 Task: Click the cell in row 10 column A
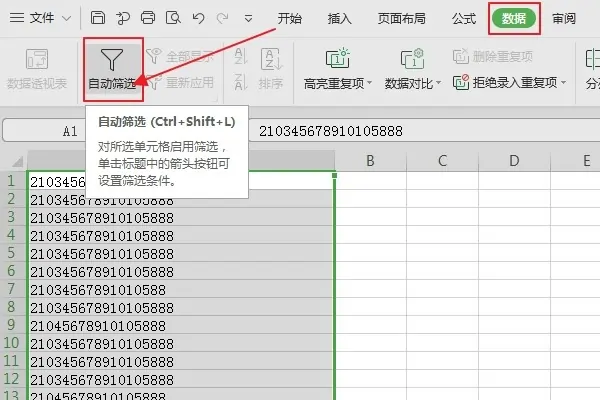pyautogui.click(x=181, y=343)
